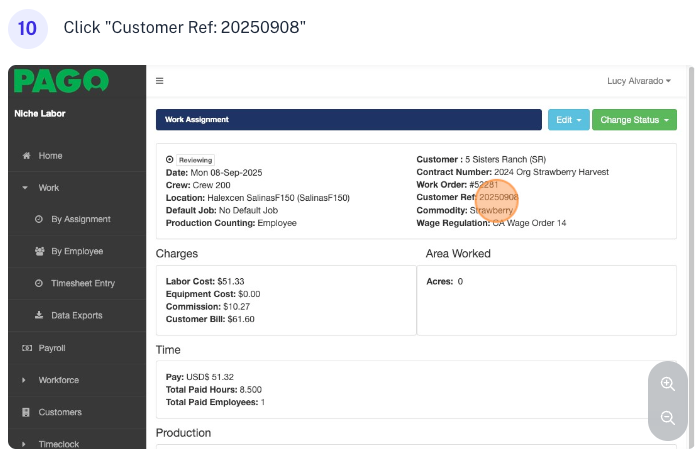
Task: Expand the Workforce sidebar section
Action: [58, 380]
